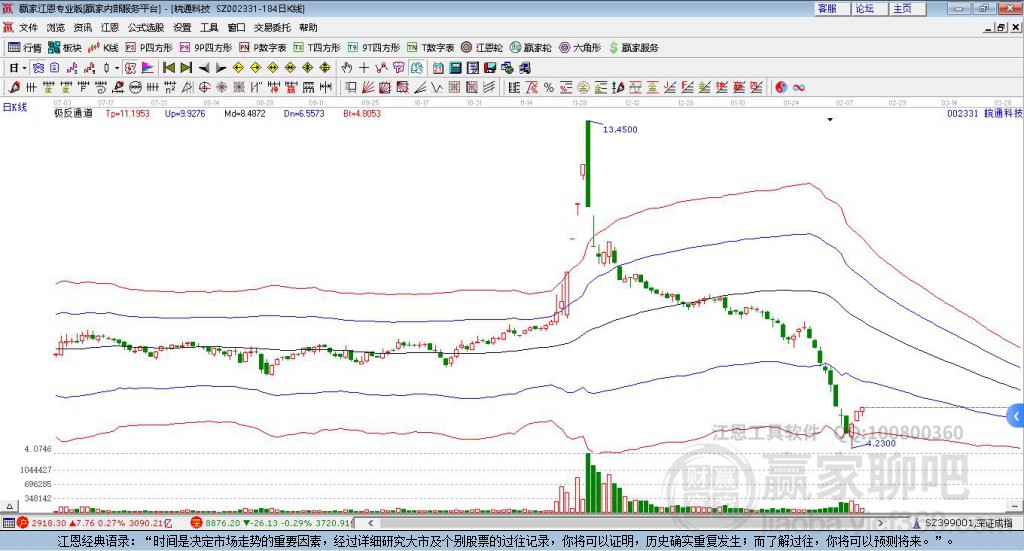Image resolution: width=1024 pixels, height=551 pixels.
Task: Select the red pencil drawing tool
Action: click(x=14, y=87)
